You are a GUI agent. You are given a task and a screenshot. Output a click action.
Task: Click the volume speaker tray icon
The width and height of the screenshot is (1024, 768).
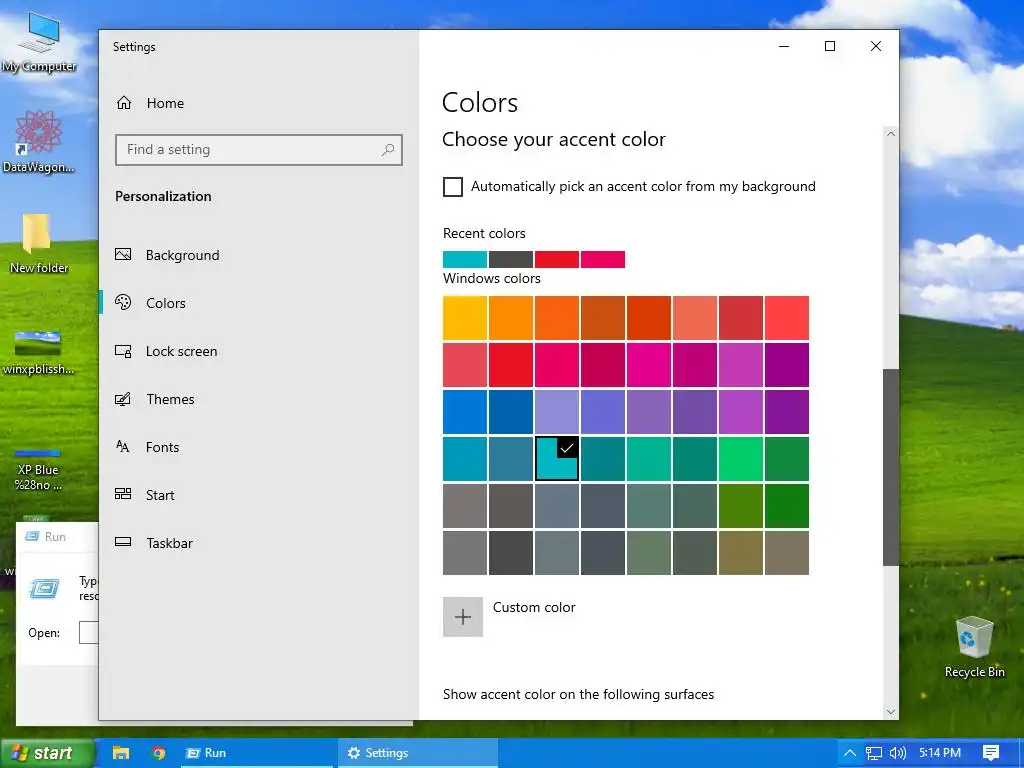[x=898, y=753]
